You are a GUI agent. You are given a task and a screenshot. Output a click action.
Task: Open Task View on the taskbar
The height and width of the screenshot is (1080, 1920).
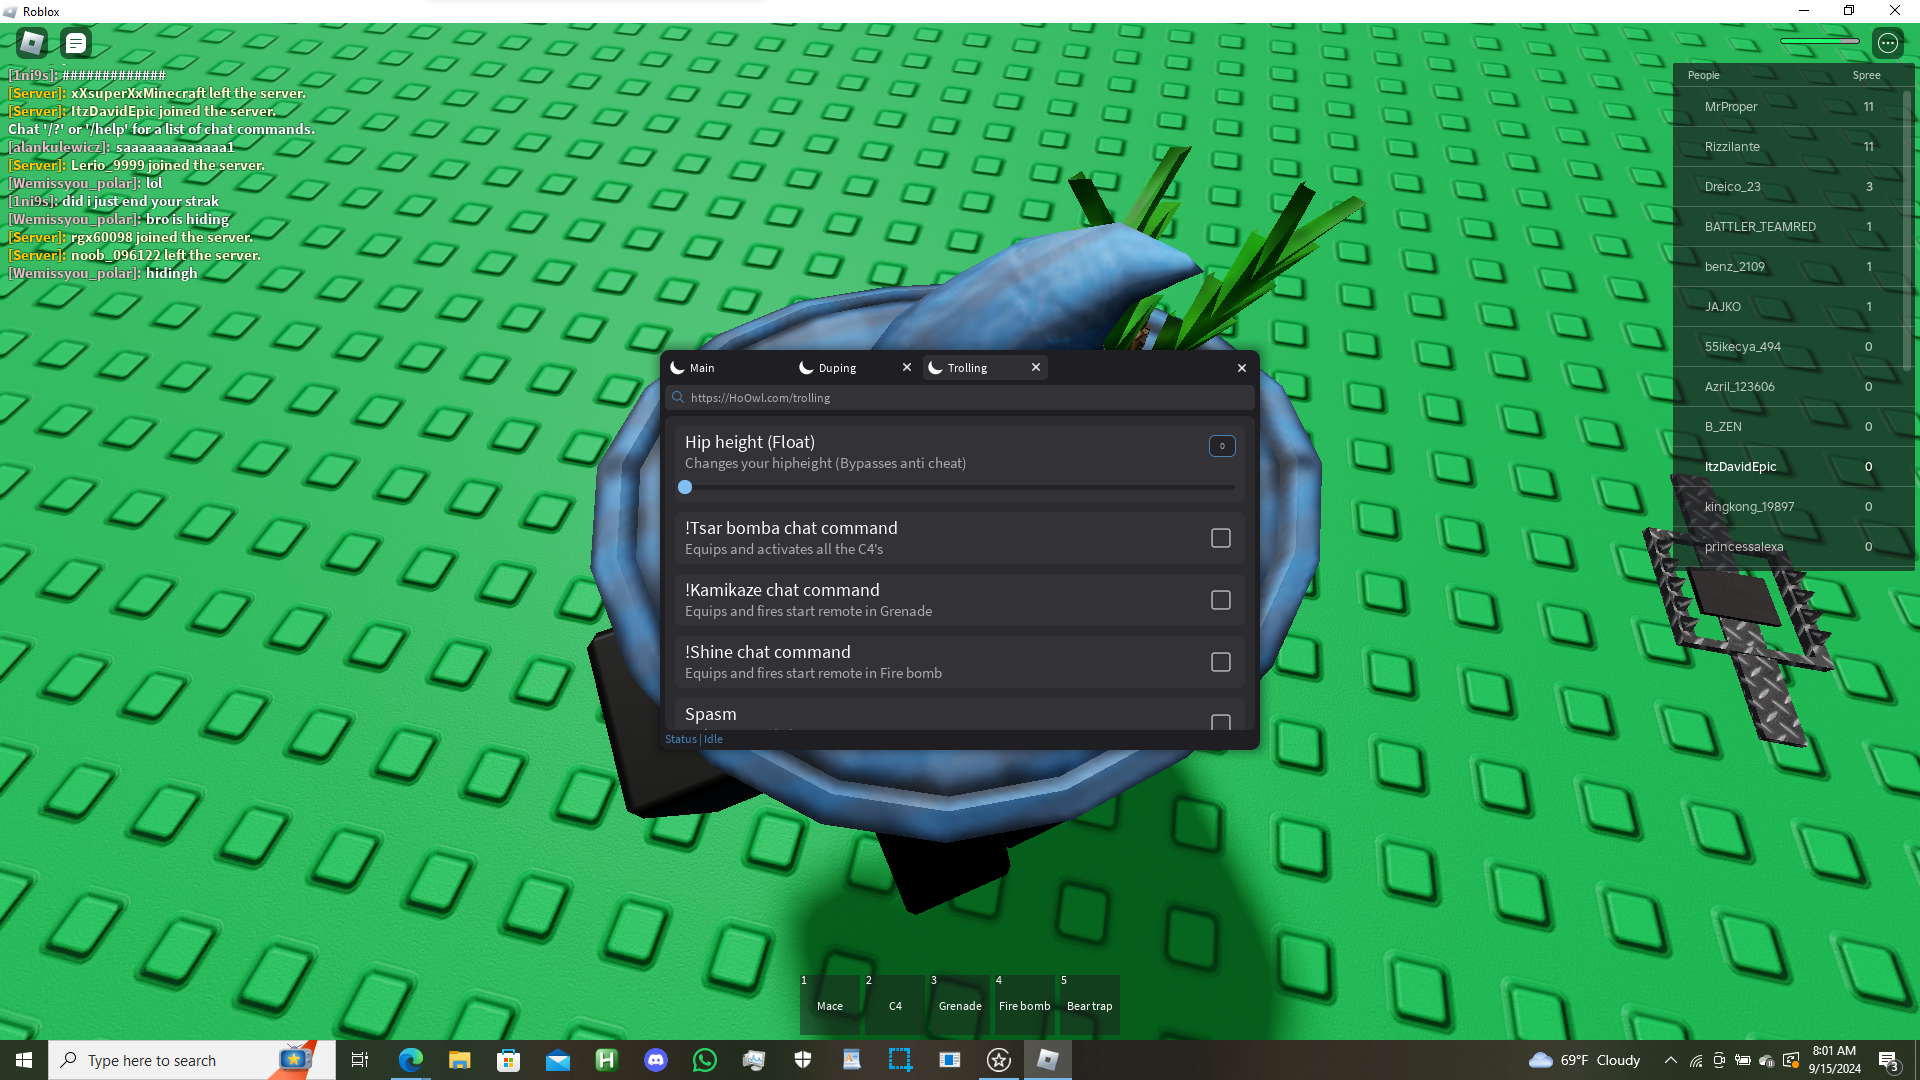pyautogui.click(x=360, y=1060)
